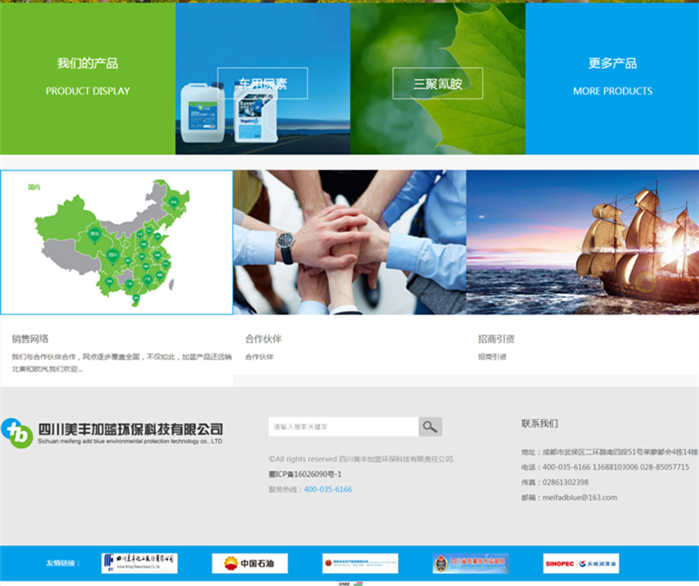Click the Sichuan Meifeng company logo
This screenshot has height=586, width=699.
point(112,432)
